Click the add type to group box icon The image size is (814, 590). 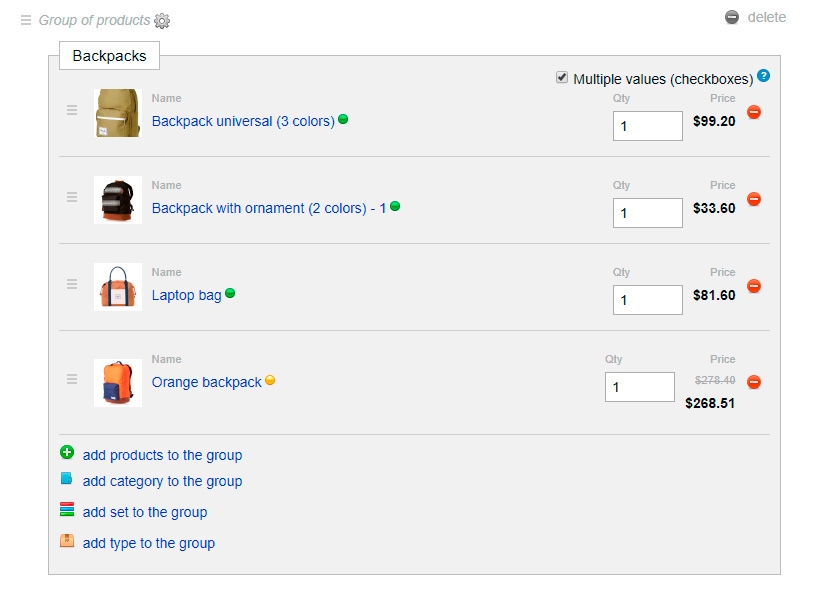[x=67, y=541]
